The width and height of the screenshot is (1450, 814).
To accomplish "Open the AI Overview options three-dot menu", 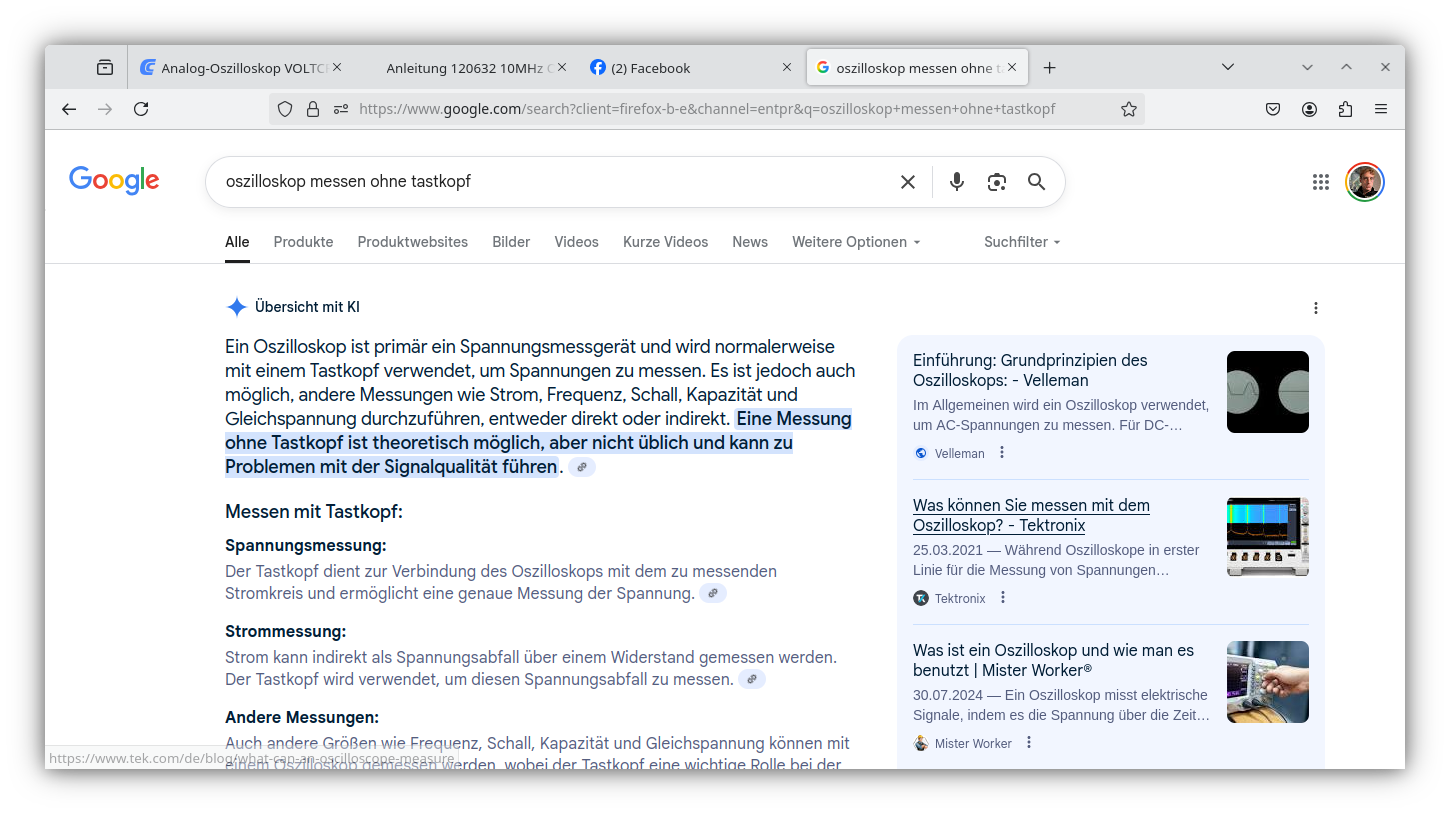I will [x=1316, y=308].
